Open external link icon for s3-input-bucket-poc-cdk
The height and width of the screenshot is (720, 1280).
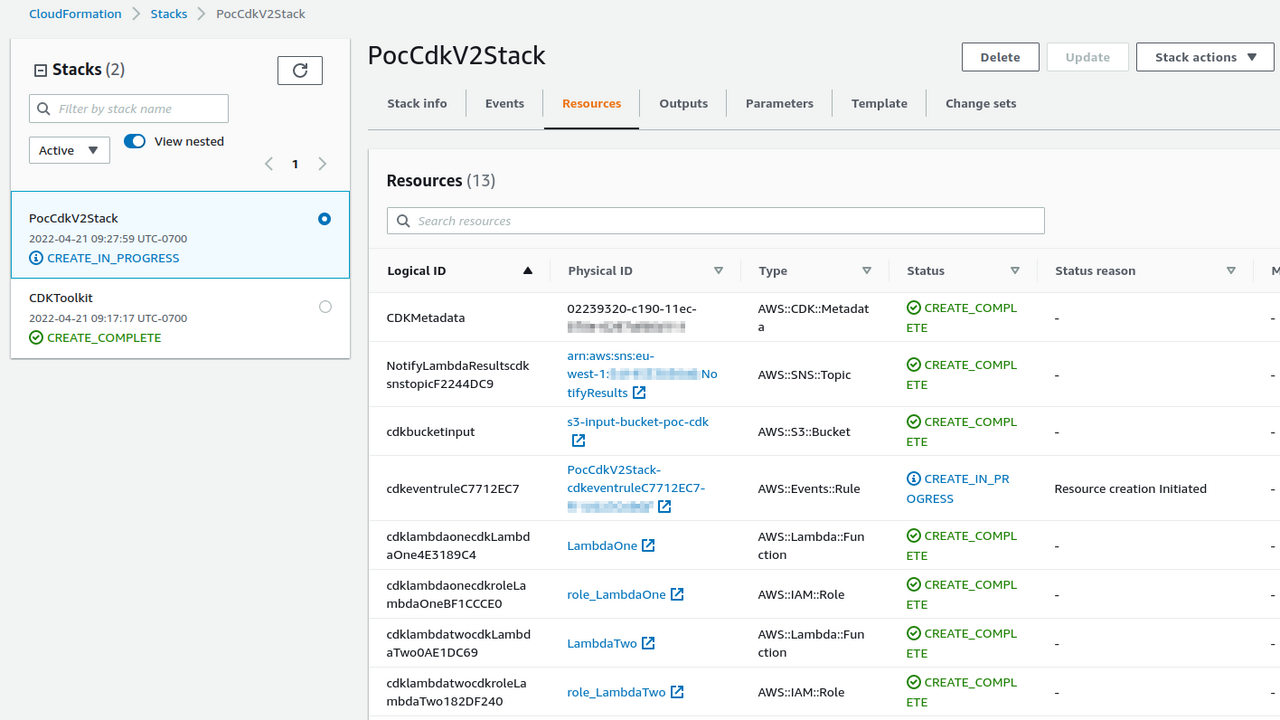pyautogui.click(x=578, y=440)
